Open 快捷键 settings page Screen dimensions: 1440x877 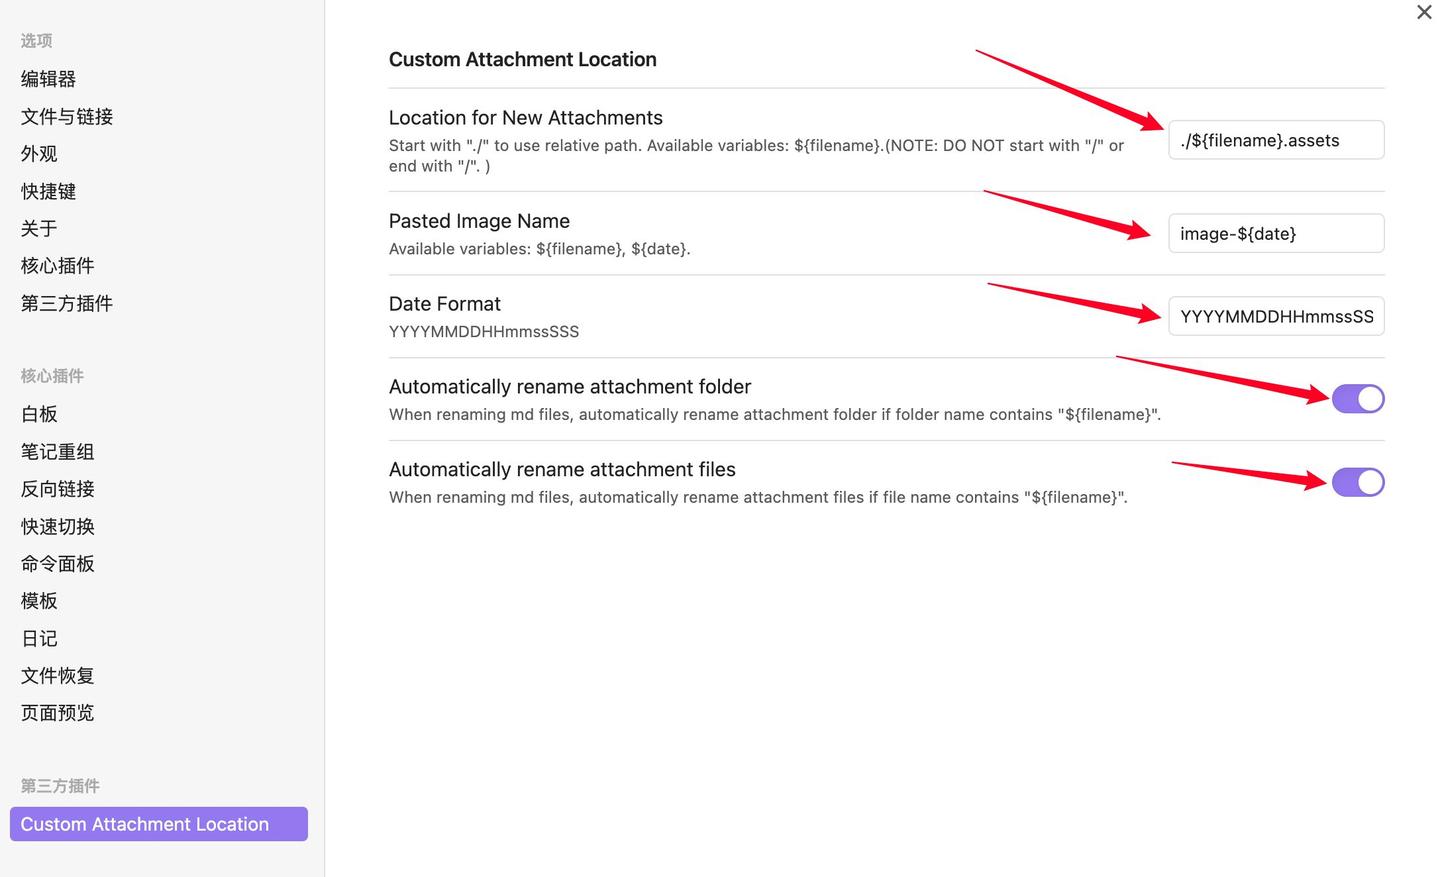48,191
